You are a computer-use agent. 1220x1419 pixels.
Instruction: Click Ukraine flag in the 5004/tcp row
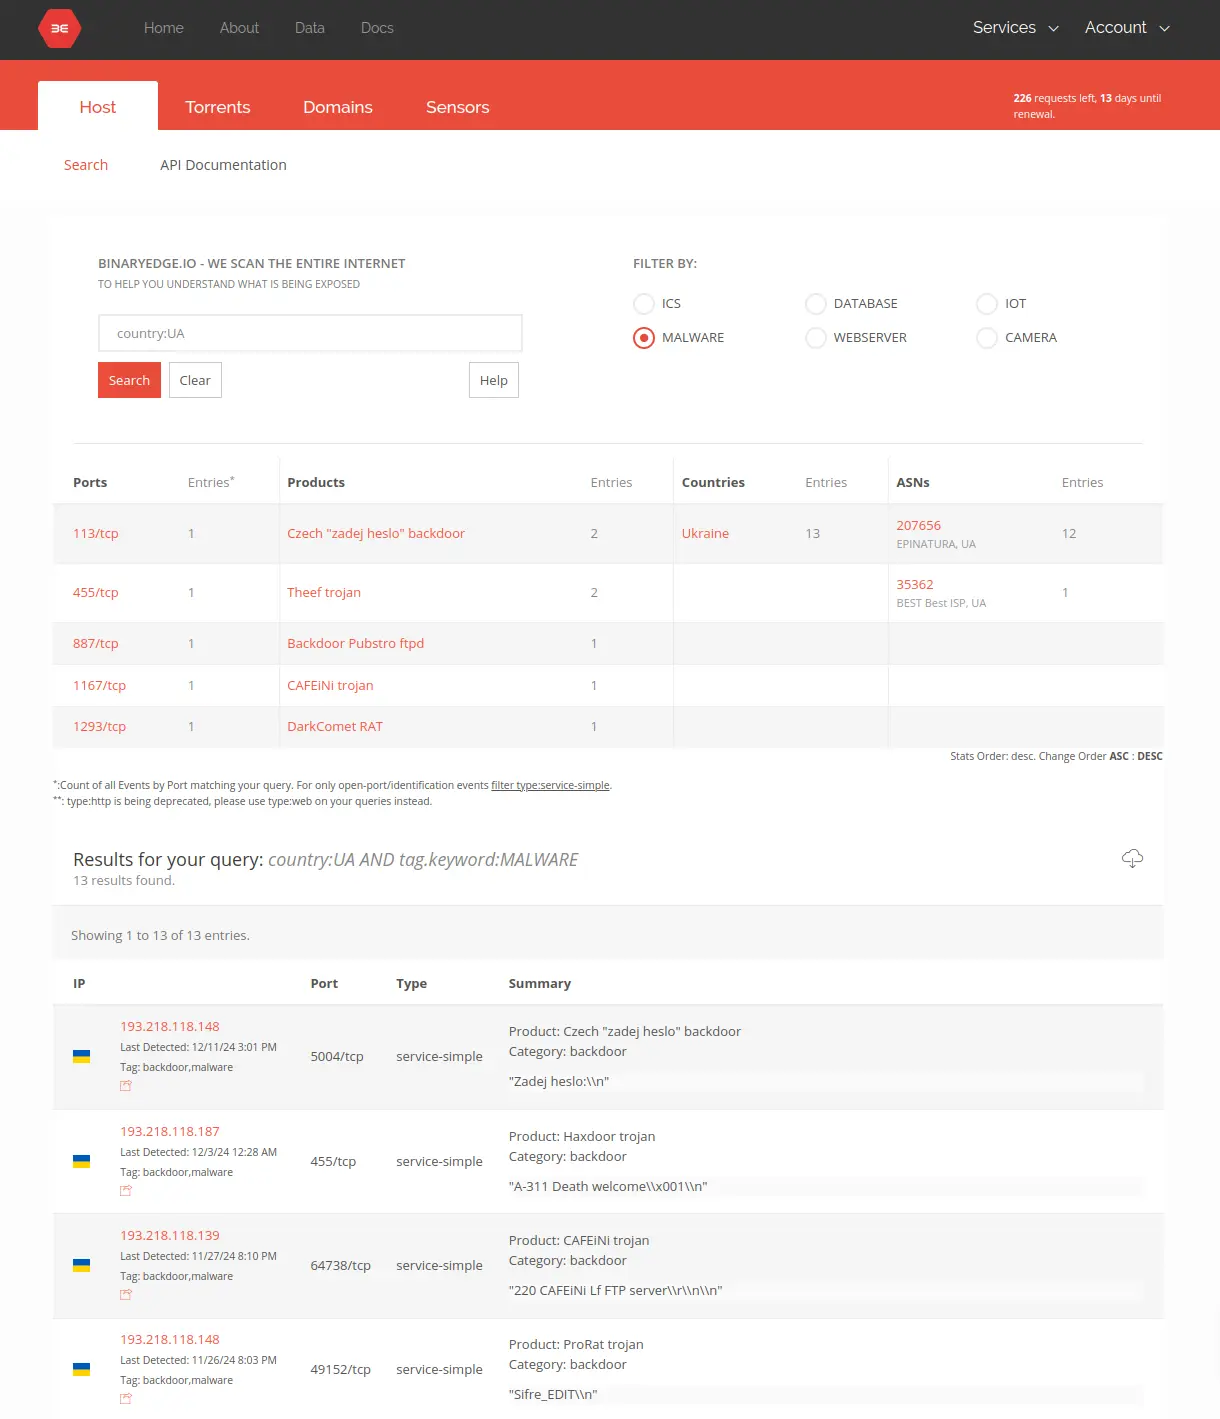point(82,1057)
